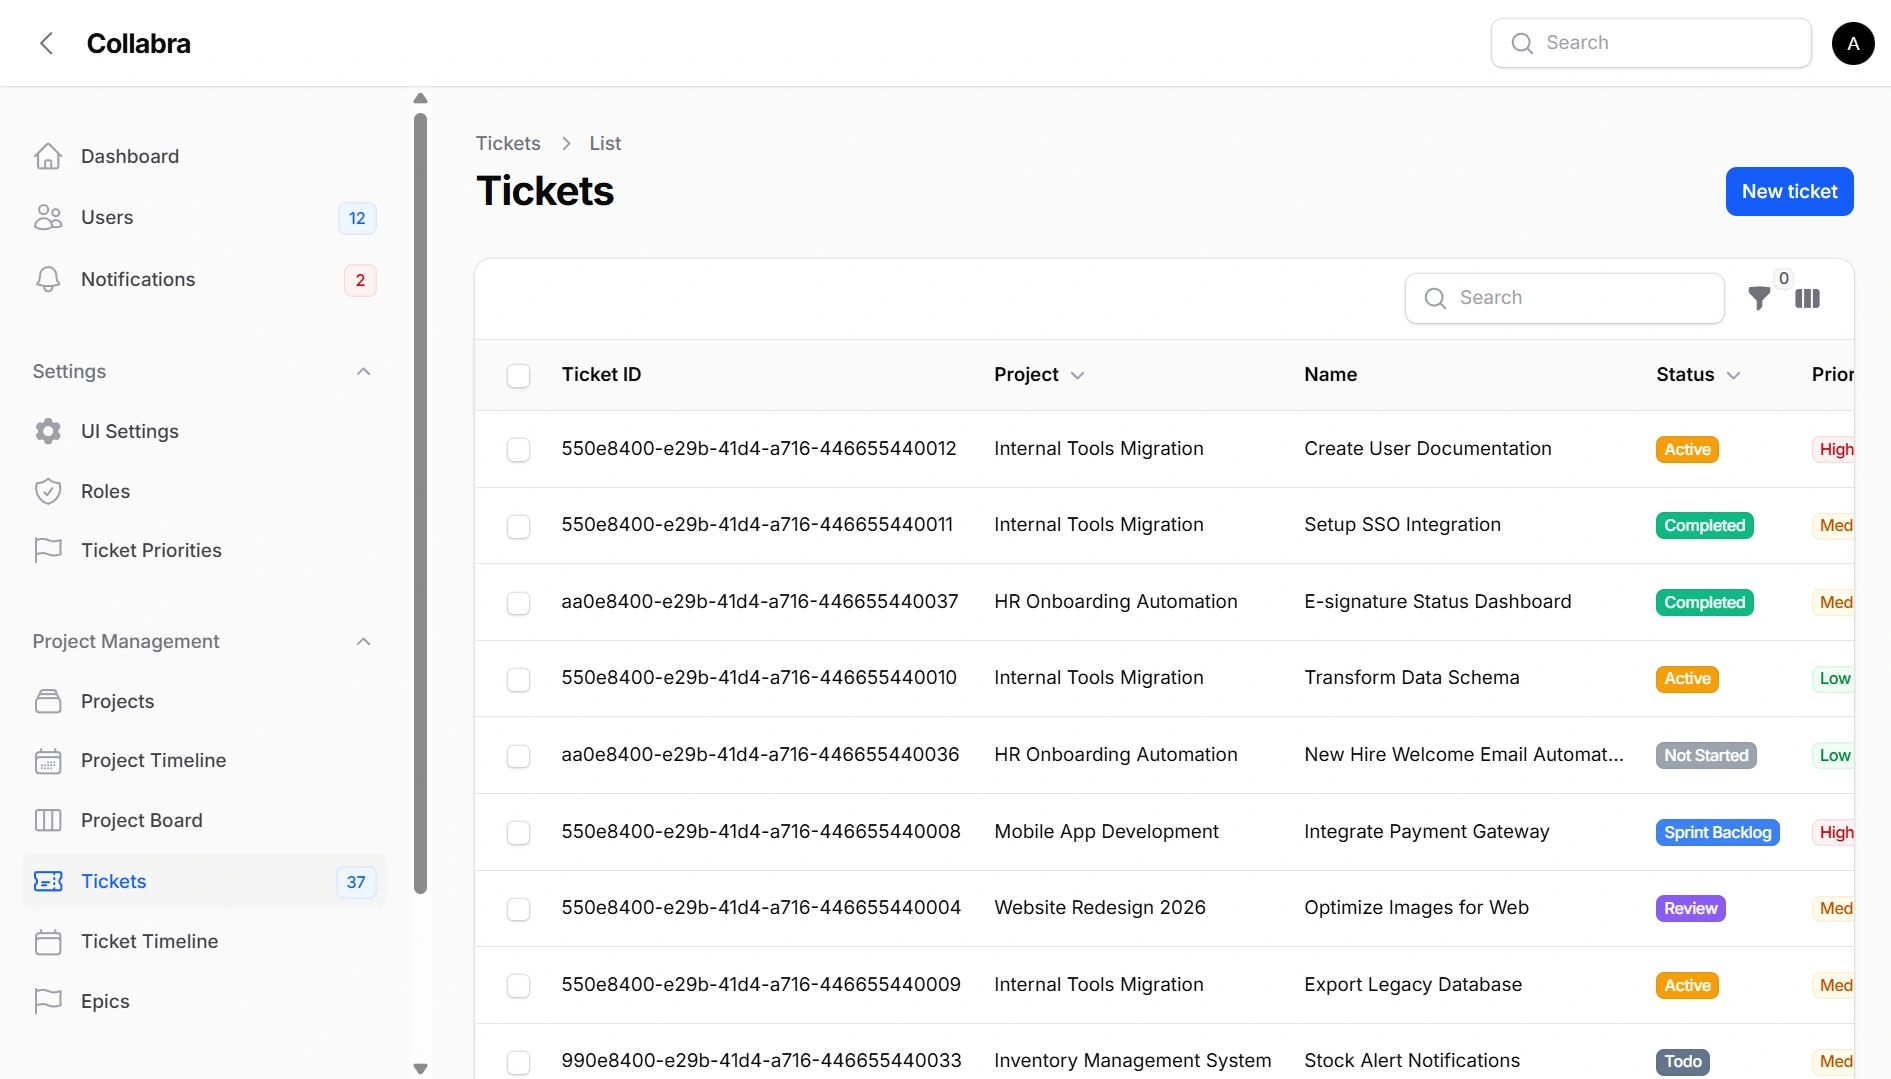Click Website Redesign 2026 project cell
The width and height of the screenshot is (1891, 1079).
coord(1099,907)
